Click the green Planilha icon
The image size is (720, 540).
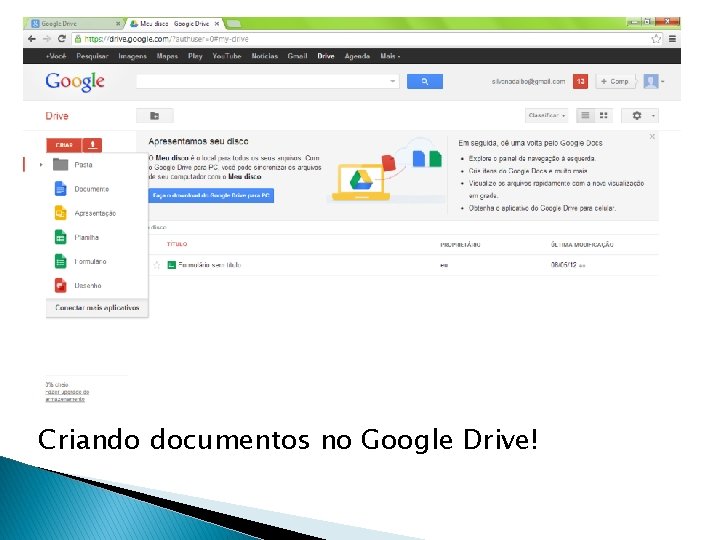pos(60,237)
